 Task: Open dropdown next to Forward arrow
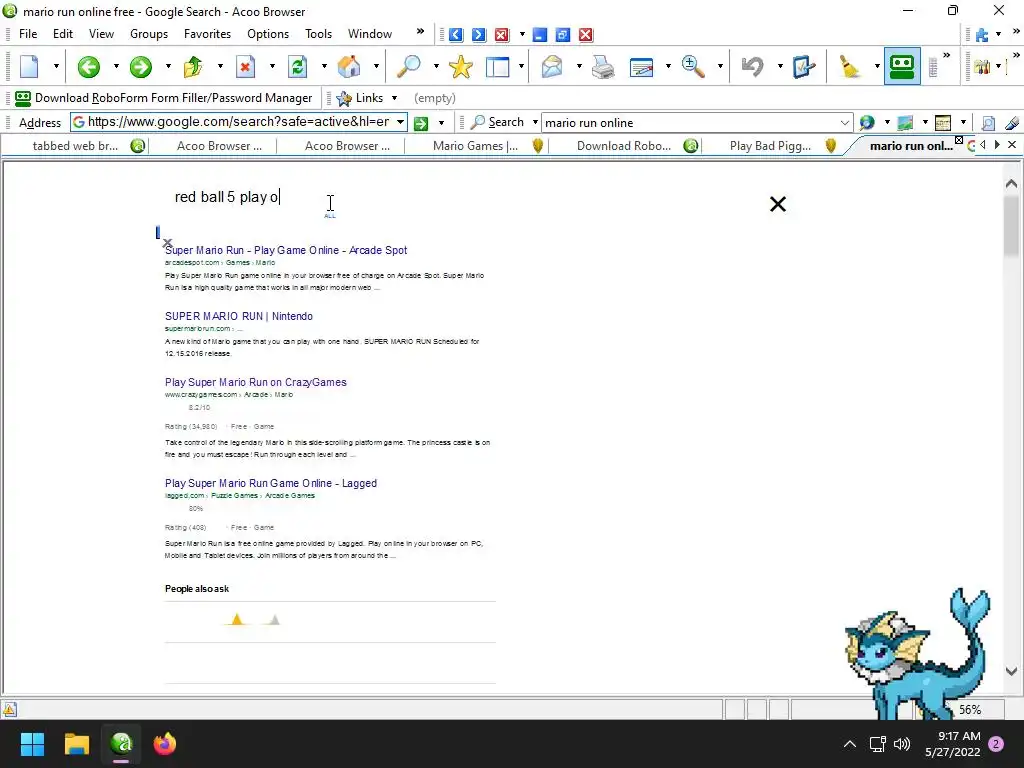(168, 66)
